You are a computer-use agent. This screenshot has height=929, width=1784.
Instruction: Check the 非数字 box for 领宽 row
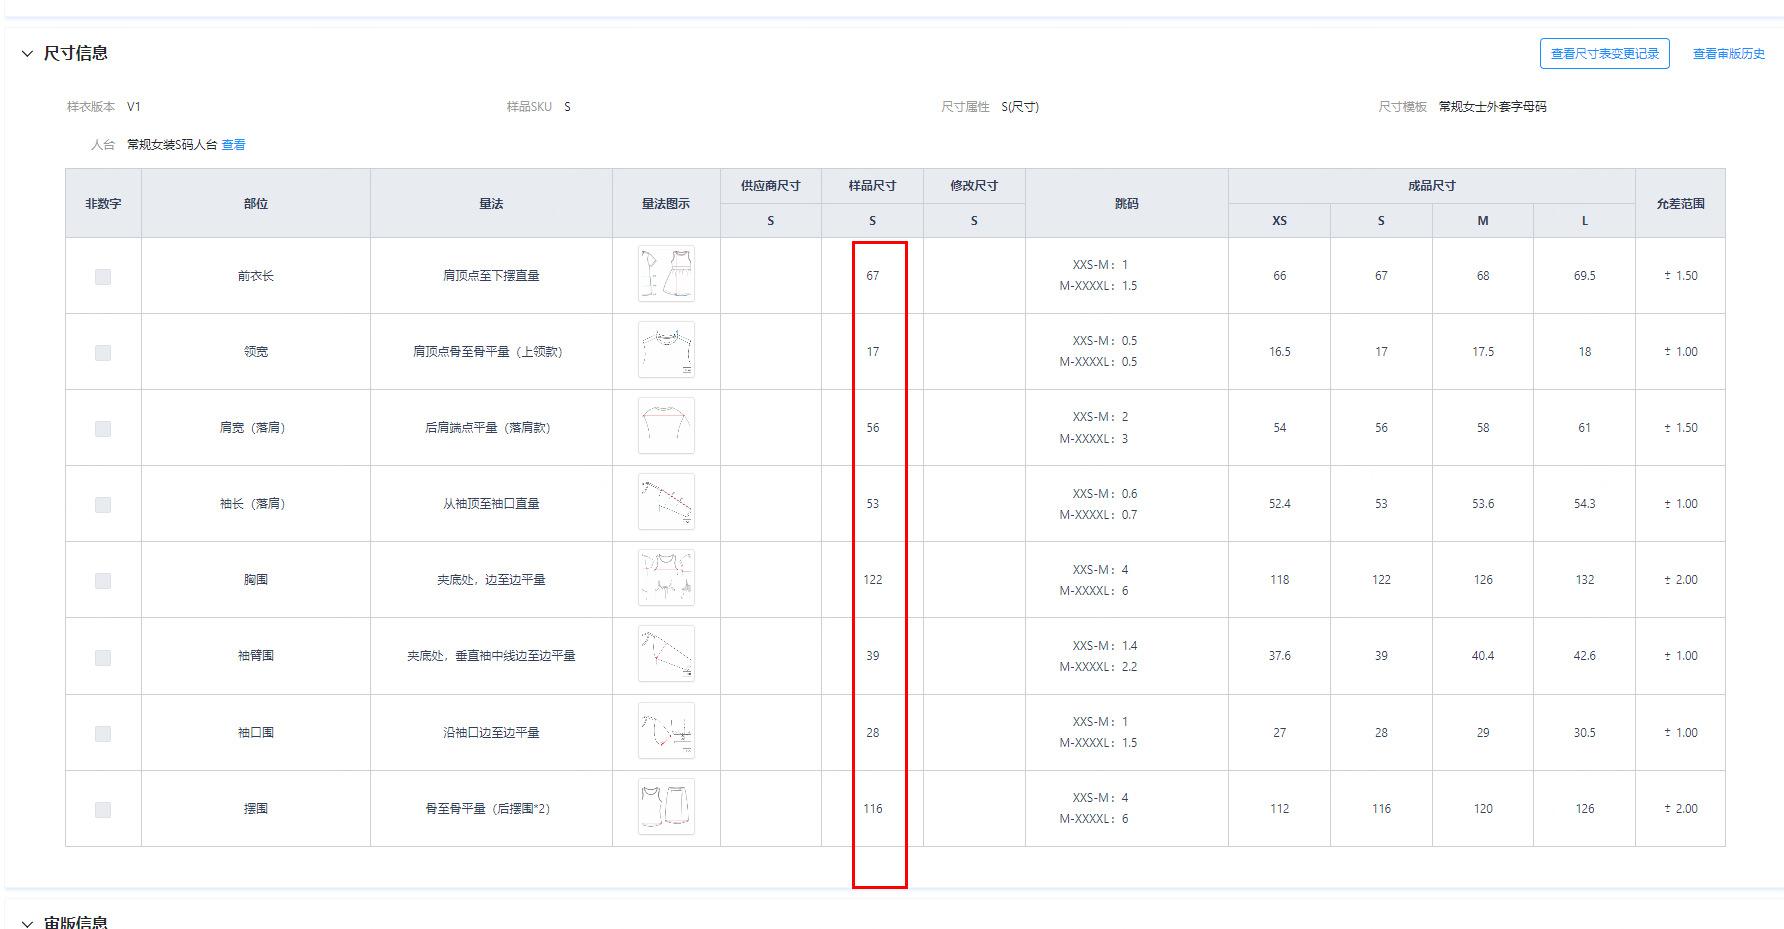[103, 353]
